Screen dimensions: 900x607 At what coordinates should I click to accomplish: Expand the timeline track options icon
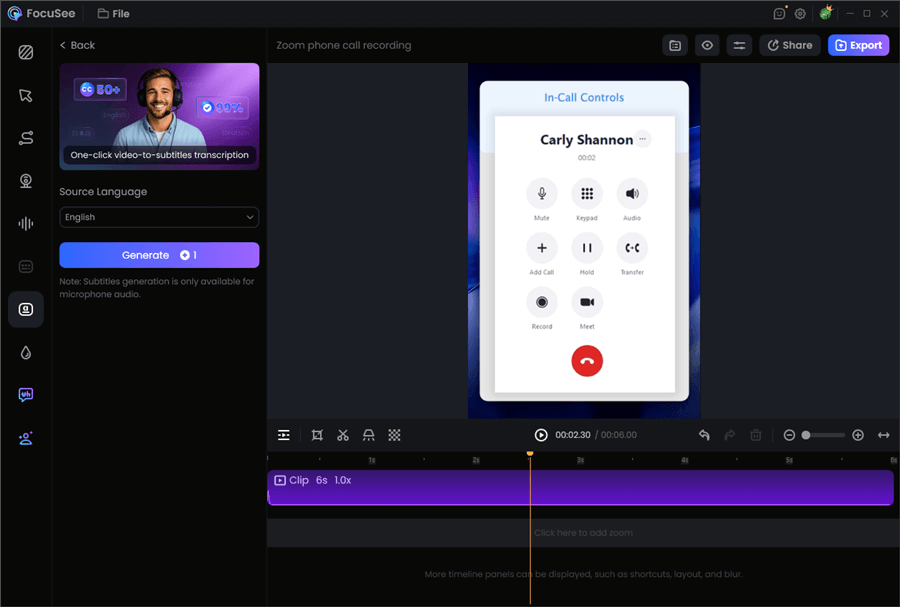(x=284, y=434)
